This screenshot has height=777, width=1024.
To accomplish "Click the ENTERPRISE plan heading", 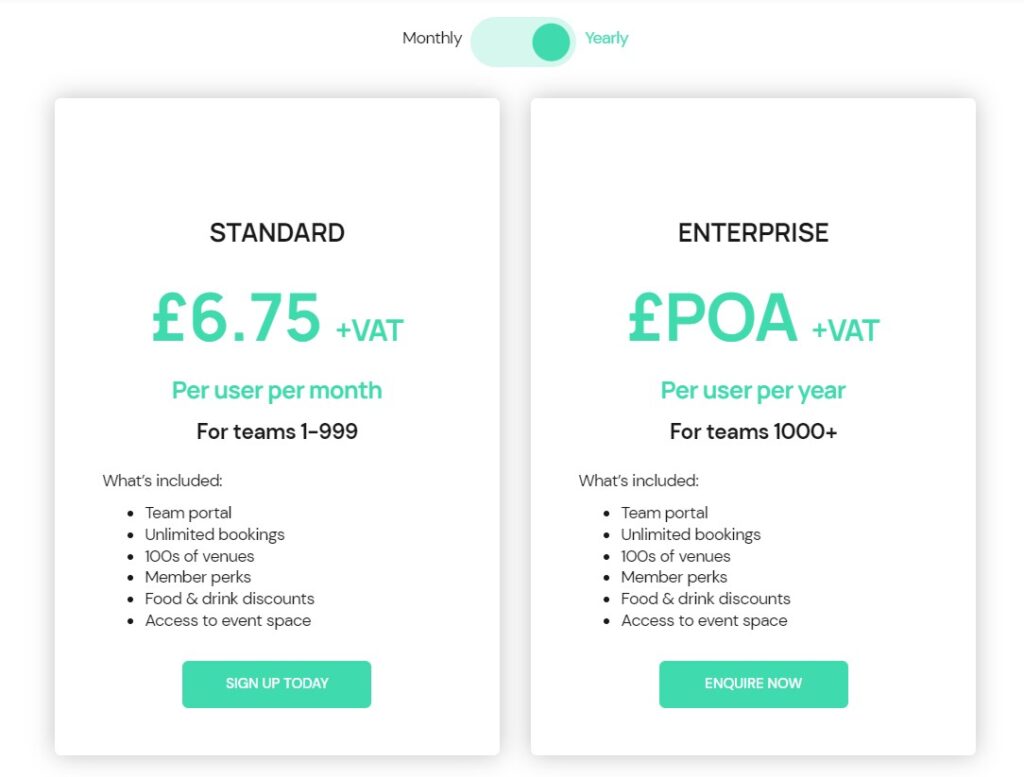I will pyautogui.click(x=753, y=233).
